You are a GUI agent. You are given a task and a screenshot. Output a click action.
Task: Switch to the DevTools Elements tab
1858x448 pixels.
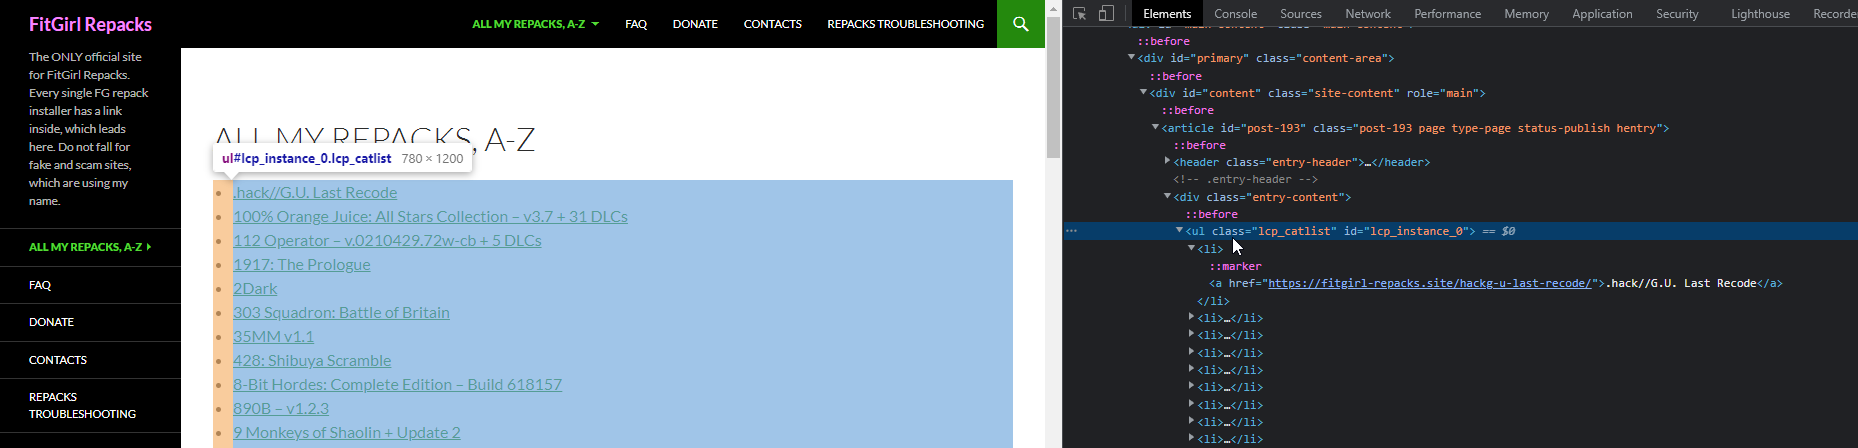(x=1167, y=14)
